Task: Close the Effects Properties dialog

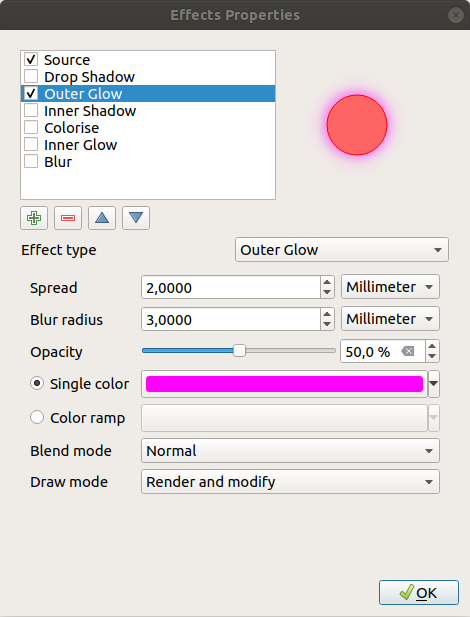Action: tap(455, 15)
